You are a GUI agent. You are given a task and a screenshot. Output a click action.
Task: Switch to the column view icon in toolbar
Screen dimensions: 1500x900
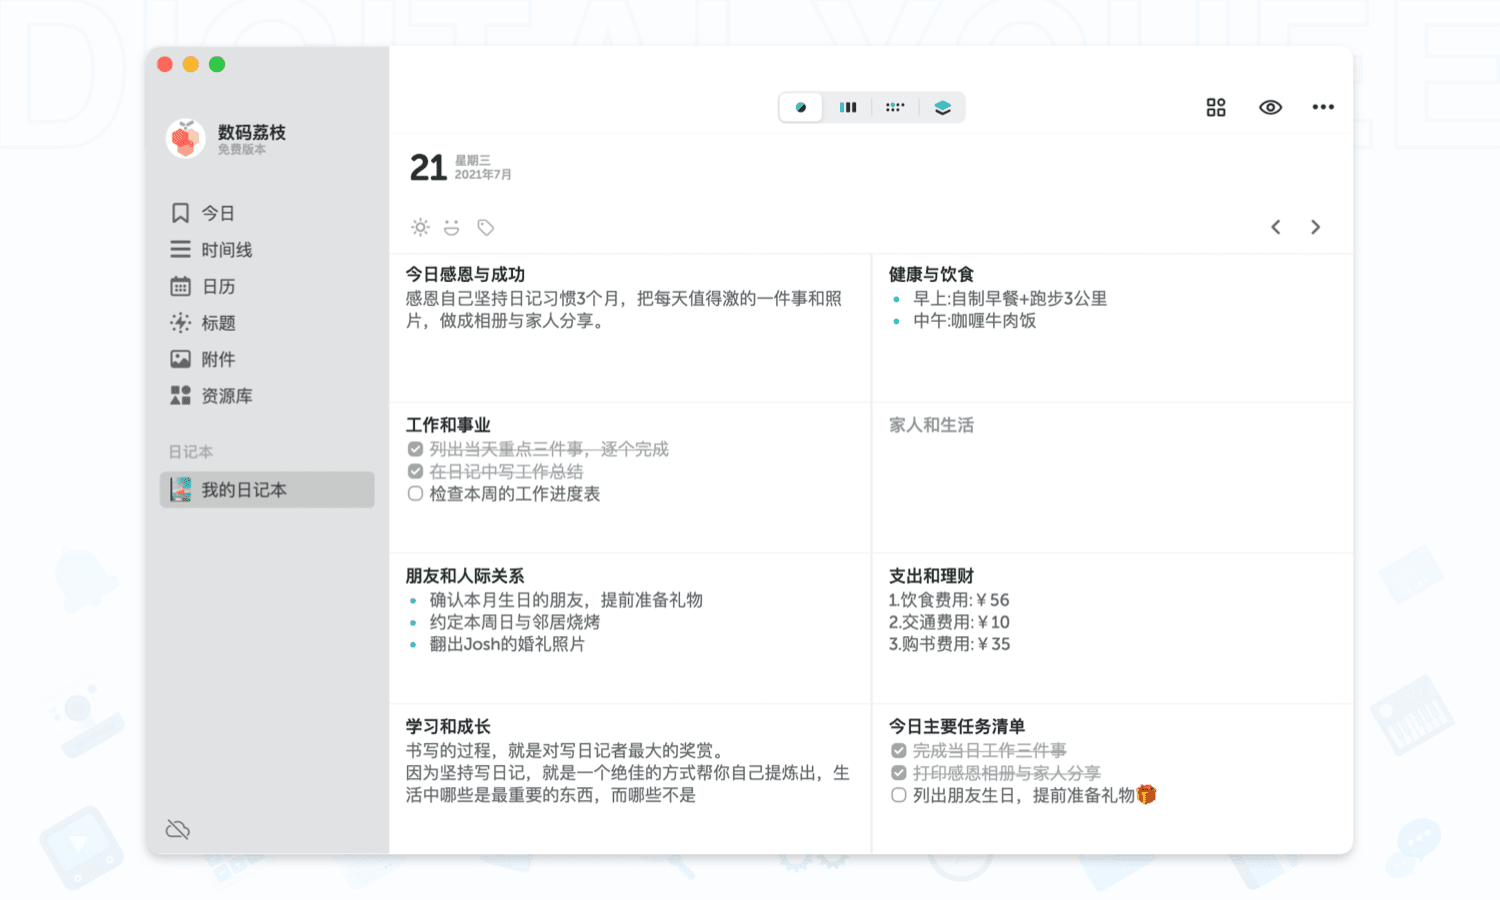coord(848,107)
